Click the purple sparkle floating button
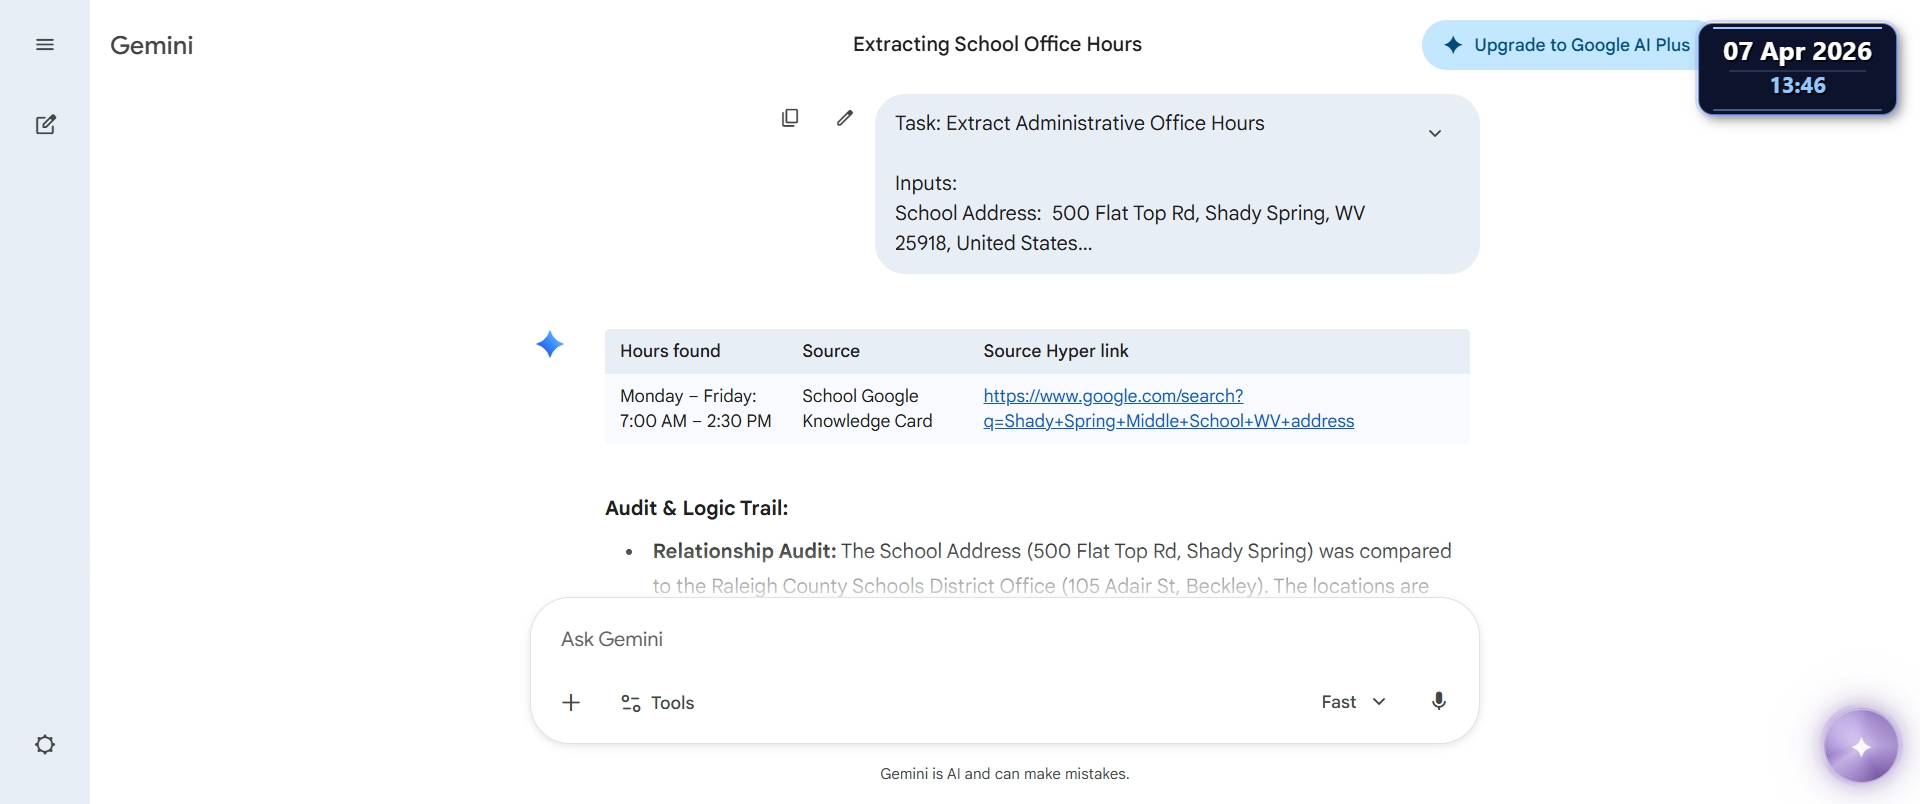The width and height of the screenshot is (1920, 804). pyautogui.click(x=1860, y=747)
